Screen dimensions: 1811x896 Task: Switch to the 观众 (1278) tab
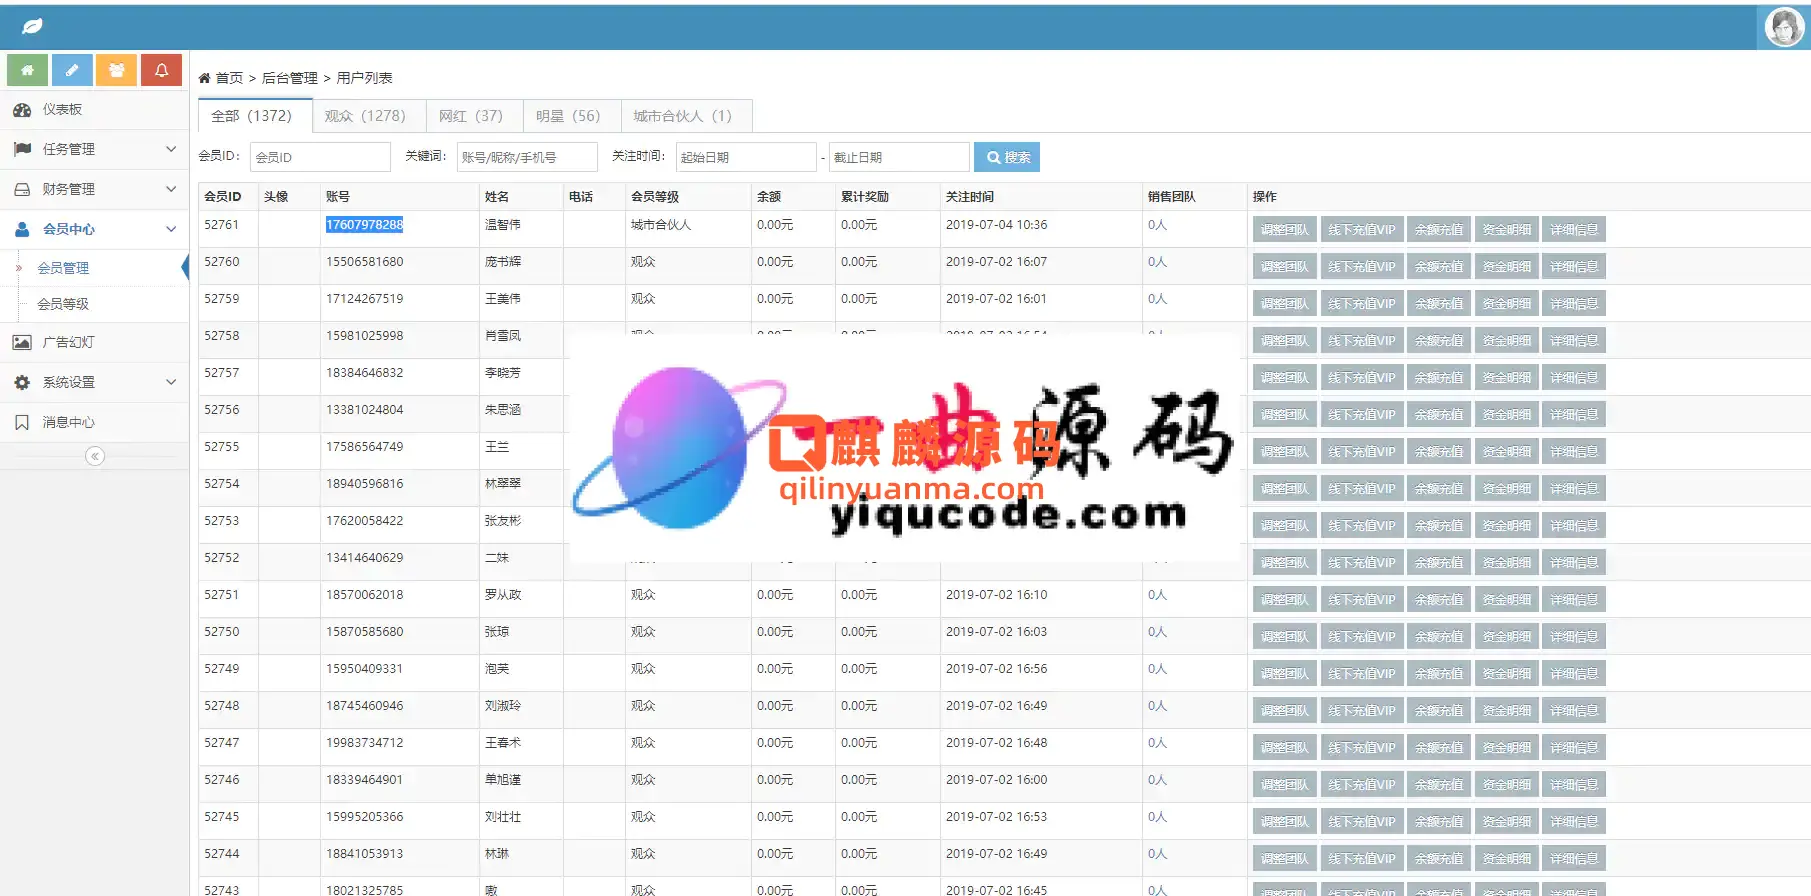[369, 116]
